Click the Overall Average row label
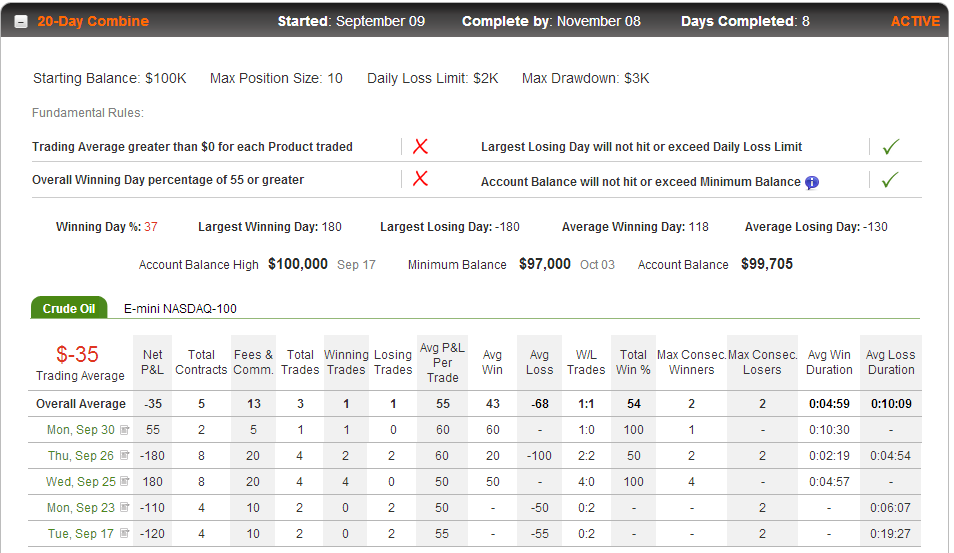Screen dimensions: 954x553 pyautogui.click(x=81, y=404)
